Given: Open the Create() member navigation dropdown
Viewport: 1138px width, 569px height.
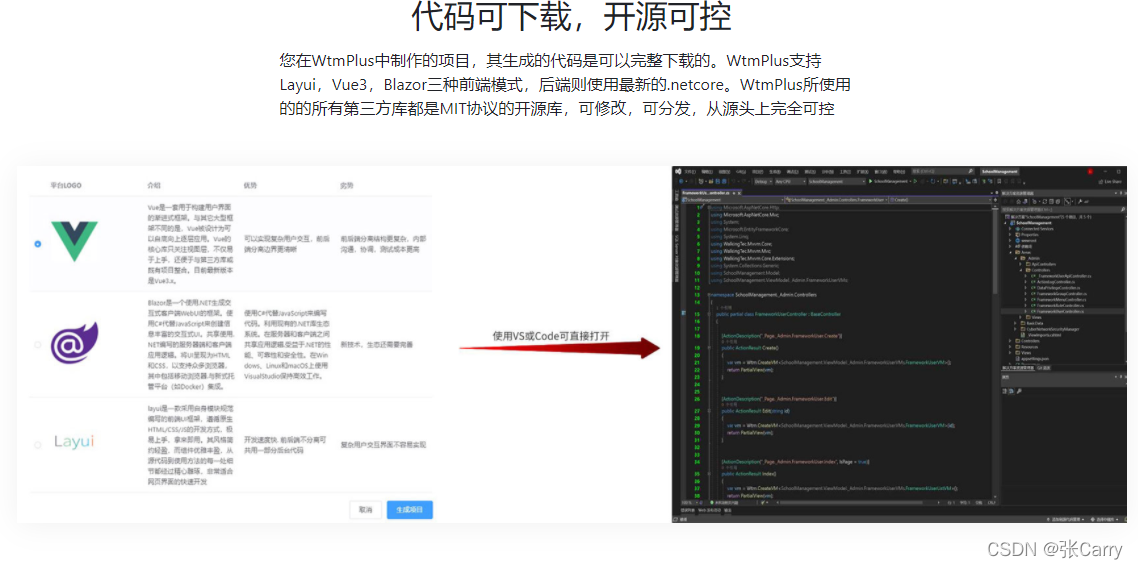Looking at the screenshot, I should (941, 200).
